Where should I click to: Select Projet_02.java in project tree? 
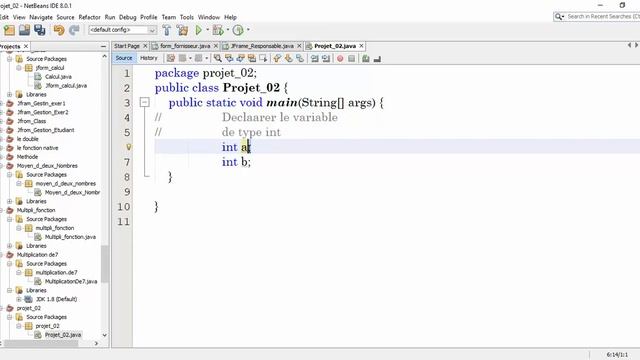(63, 335)
